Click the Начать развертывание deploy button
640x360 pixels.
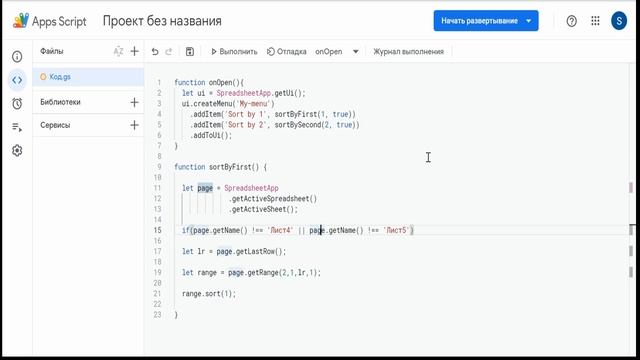[486, 21]
